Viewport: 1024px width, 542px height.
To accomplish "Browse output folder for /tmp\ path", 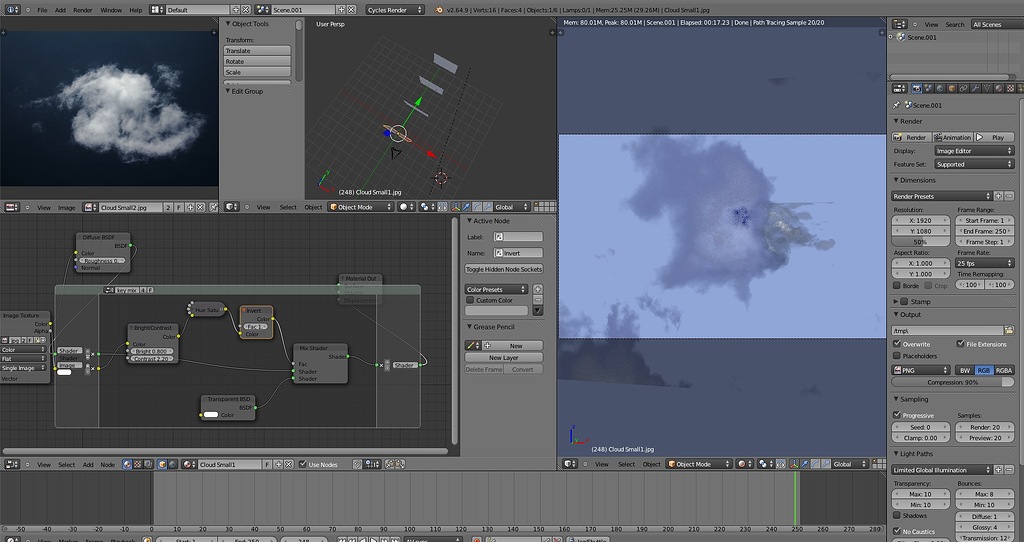I will (x=1010, y=330).
